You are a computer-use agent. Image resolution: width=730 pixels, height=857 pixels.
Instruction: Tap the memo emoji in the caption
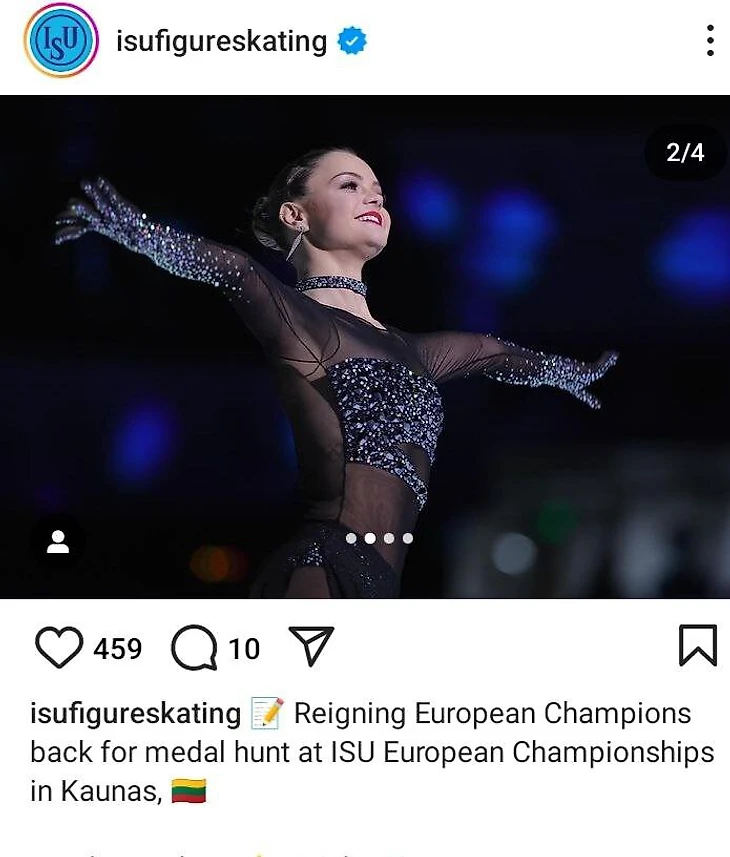pos(267,713)
